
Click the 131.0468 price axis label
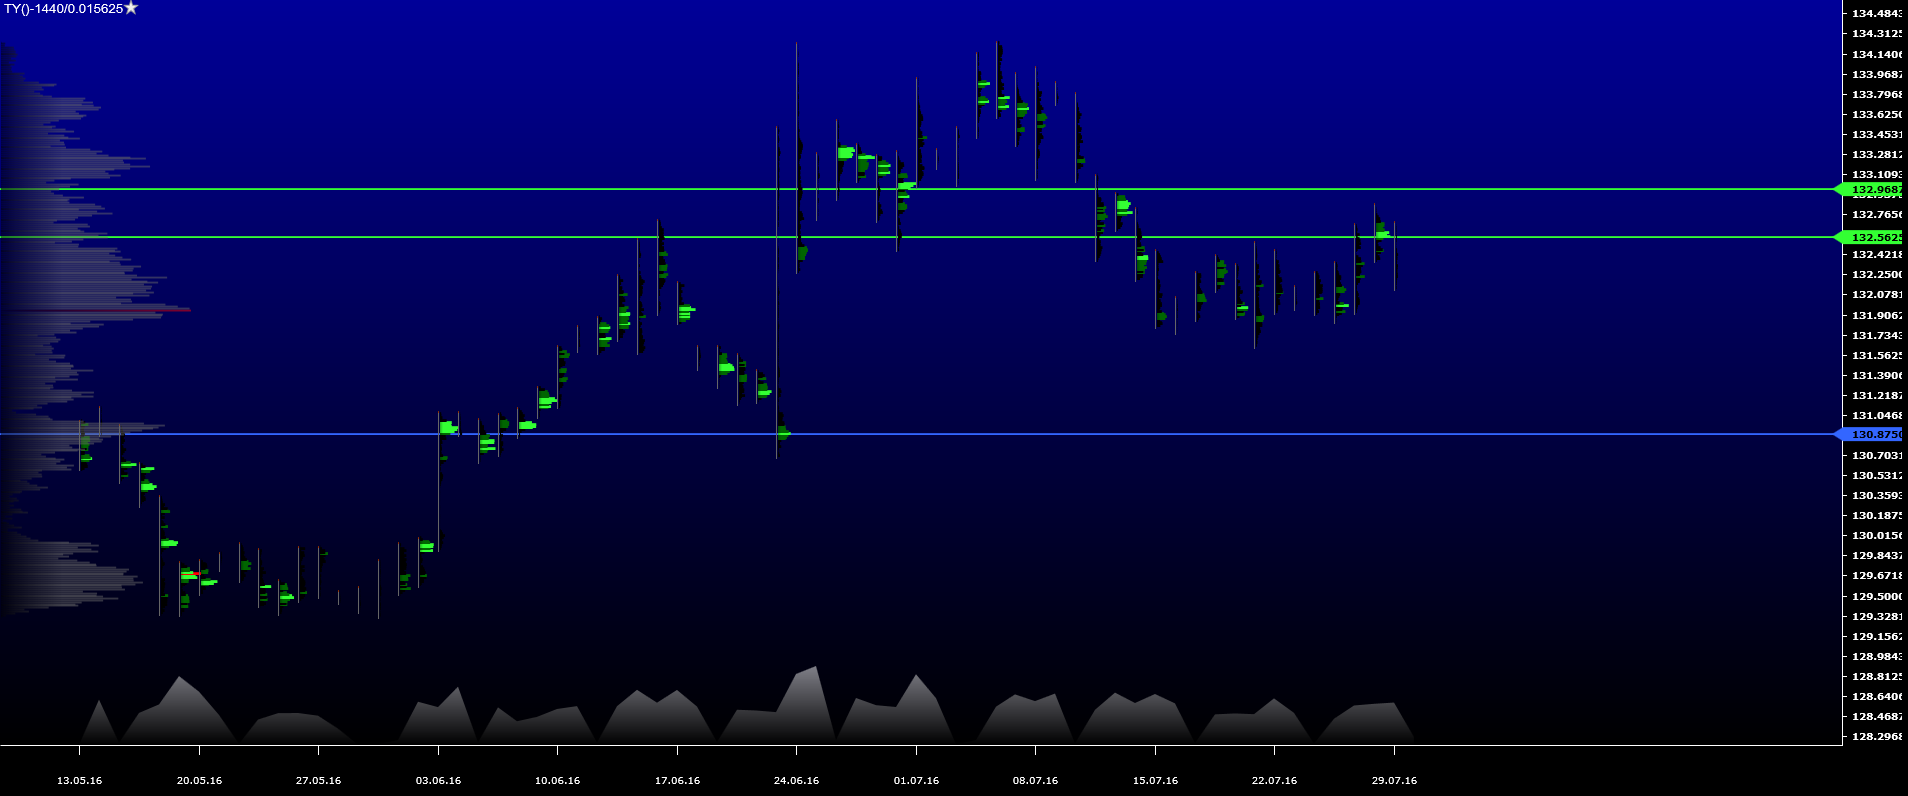1876,415
